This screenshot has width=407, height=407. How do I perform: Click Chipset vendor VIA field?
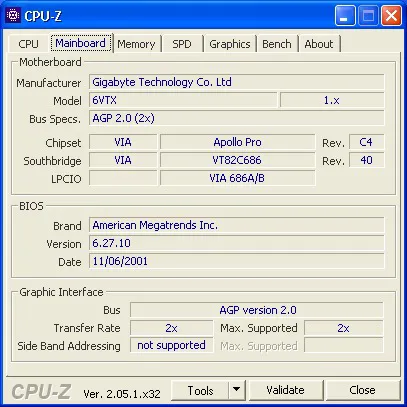[123, 142]
